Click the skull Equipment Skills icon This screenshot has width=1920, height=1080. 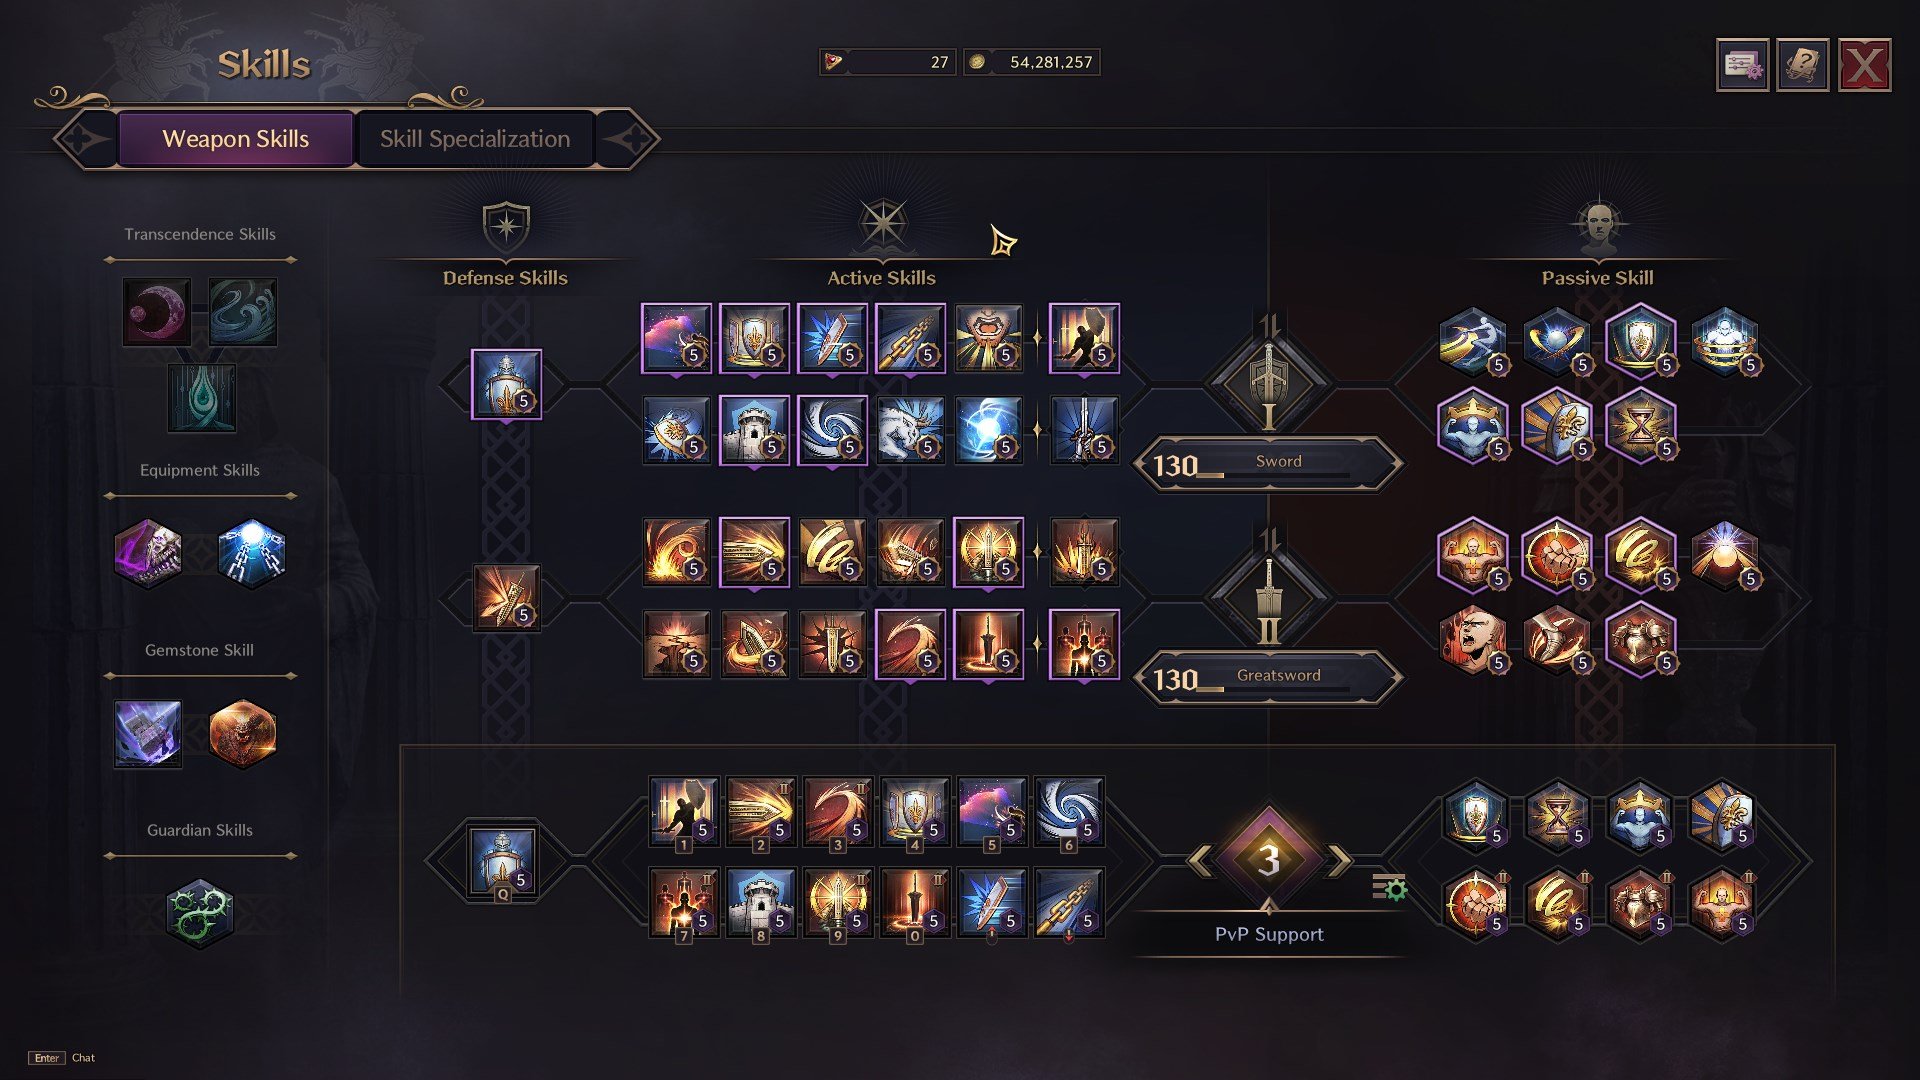coord(148,553)
